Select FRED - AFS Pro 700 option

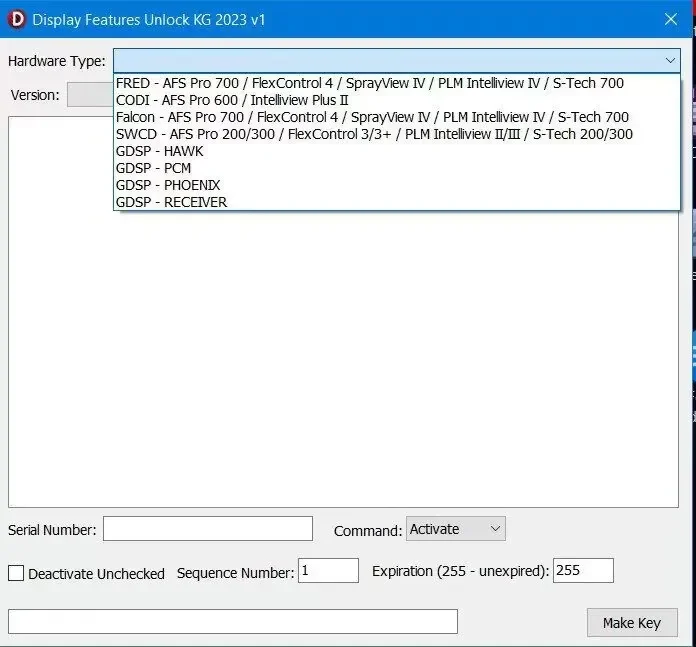(396, 83)
